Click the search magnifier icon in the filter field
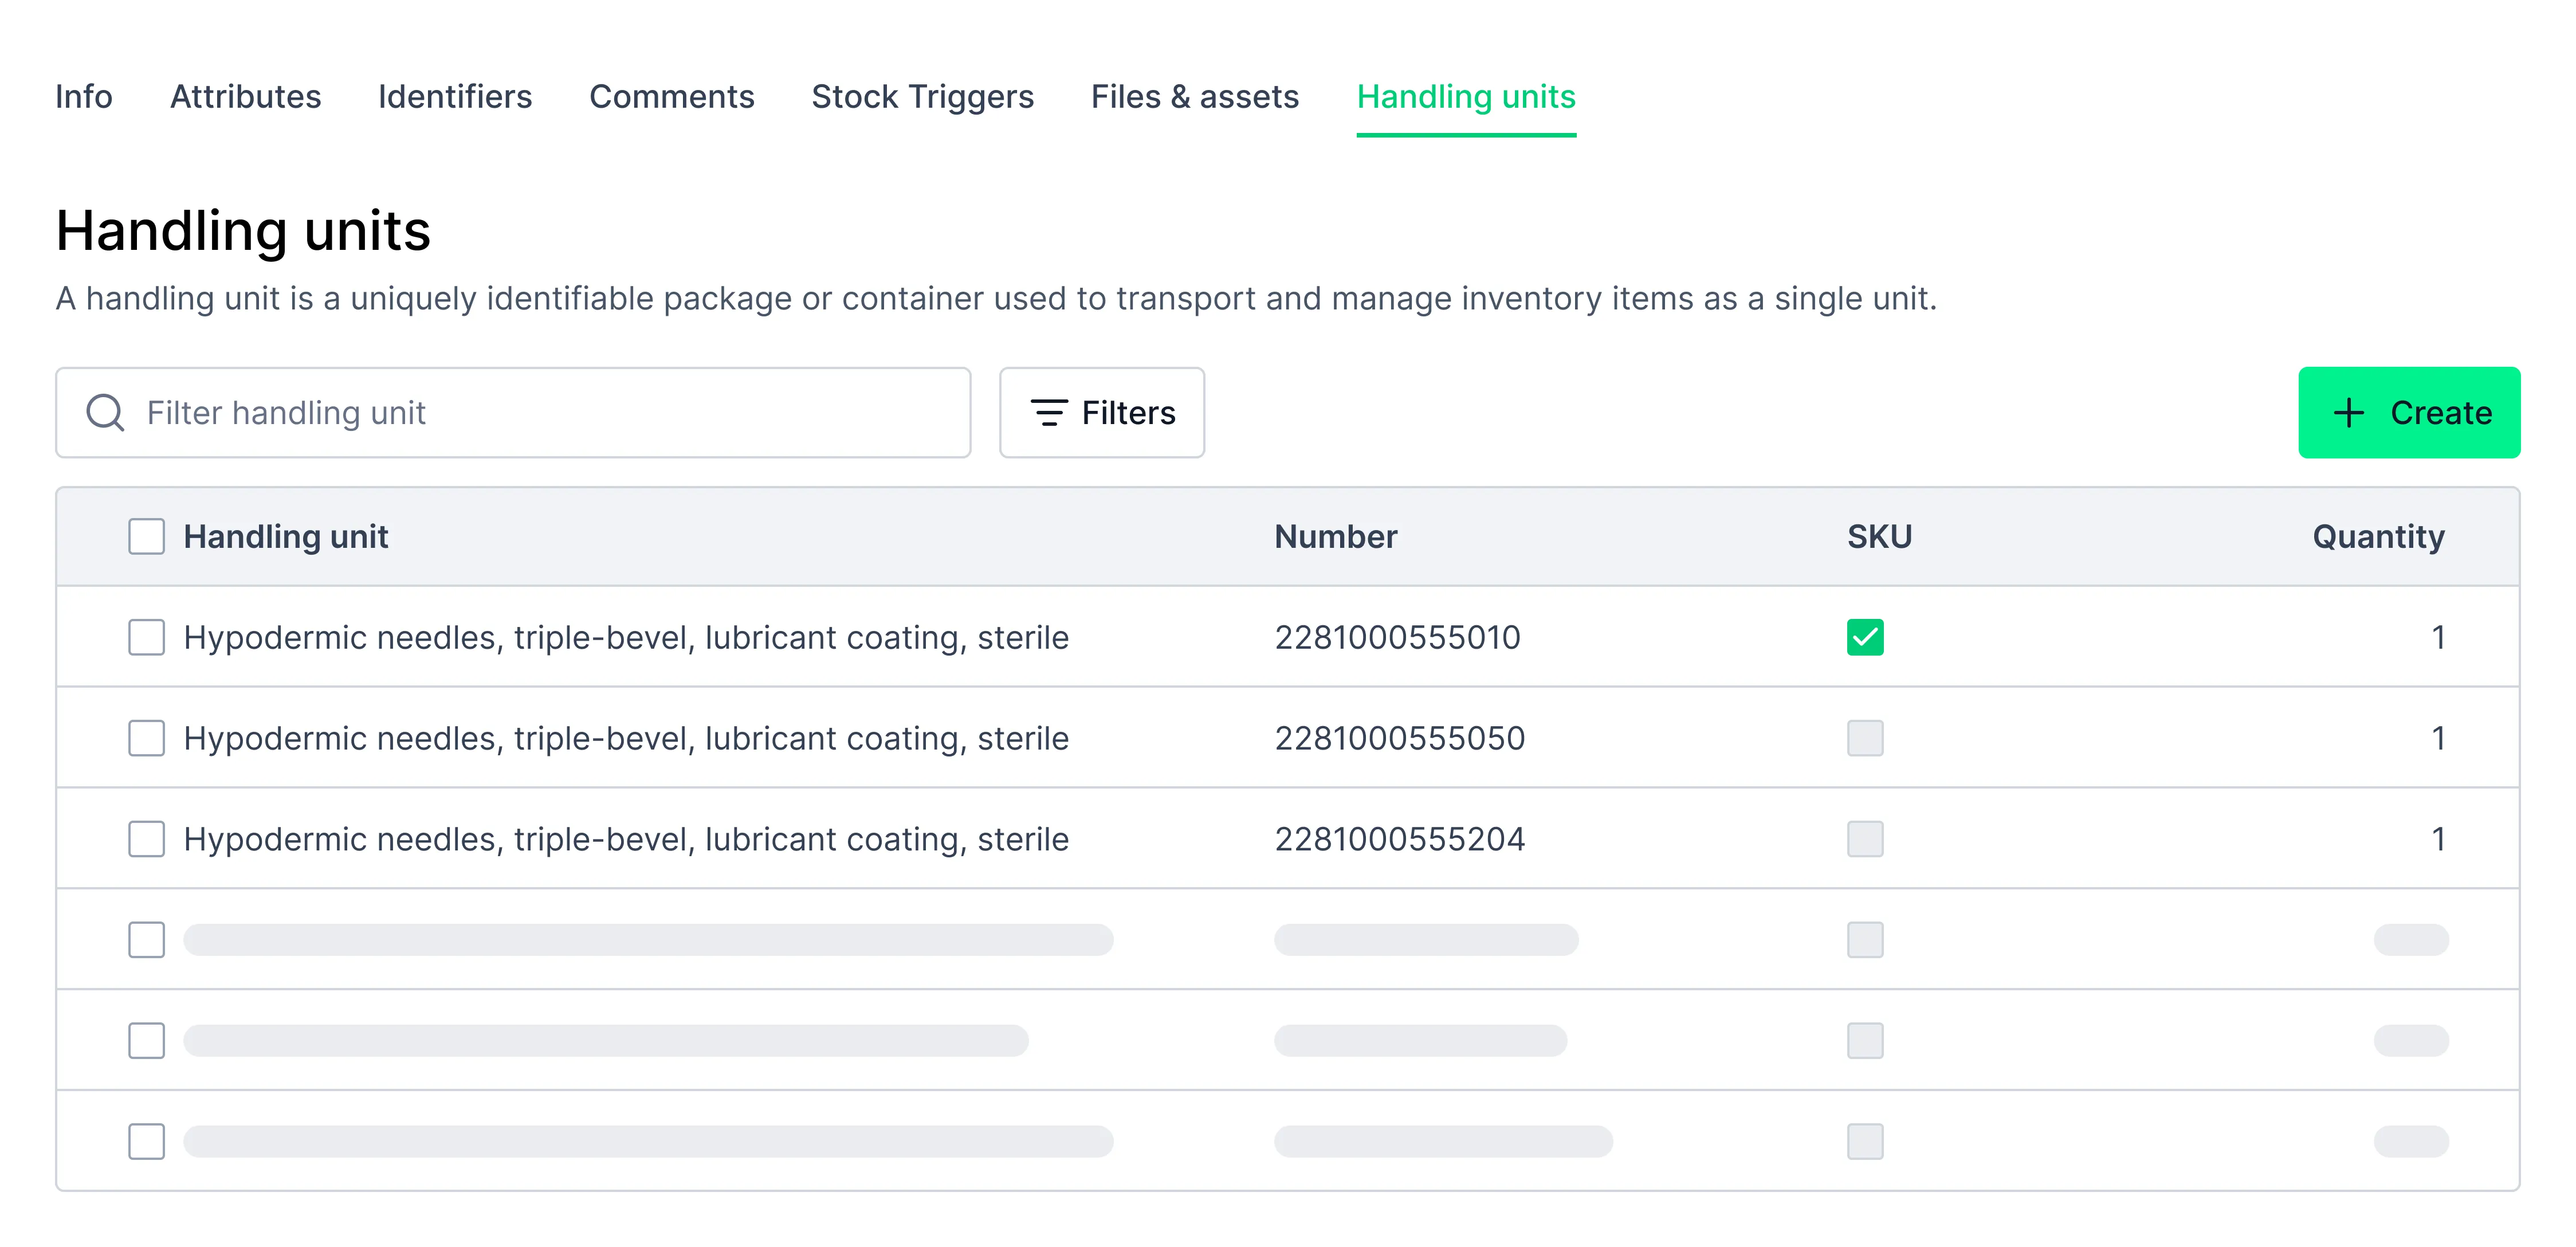 tap(104, 412)
